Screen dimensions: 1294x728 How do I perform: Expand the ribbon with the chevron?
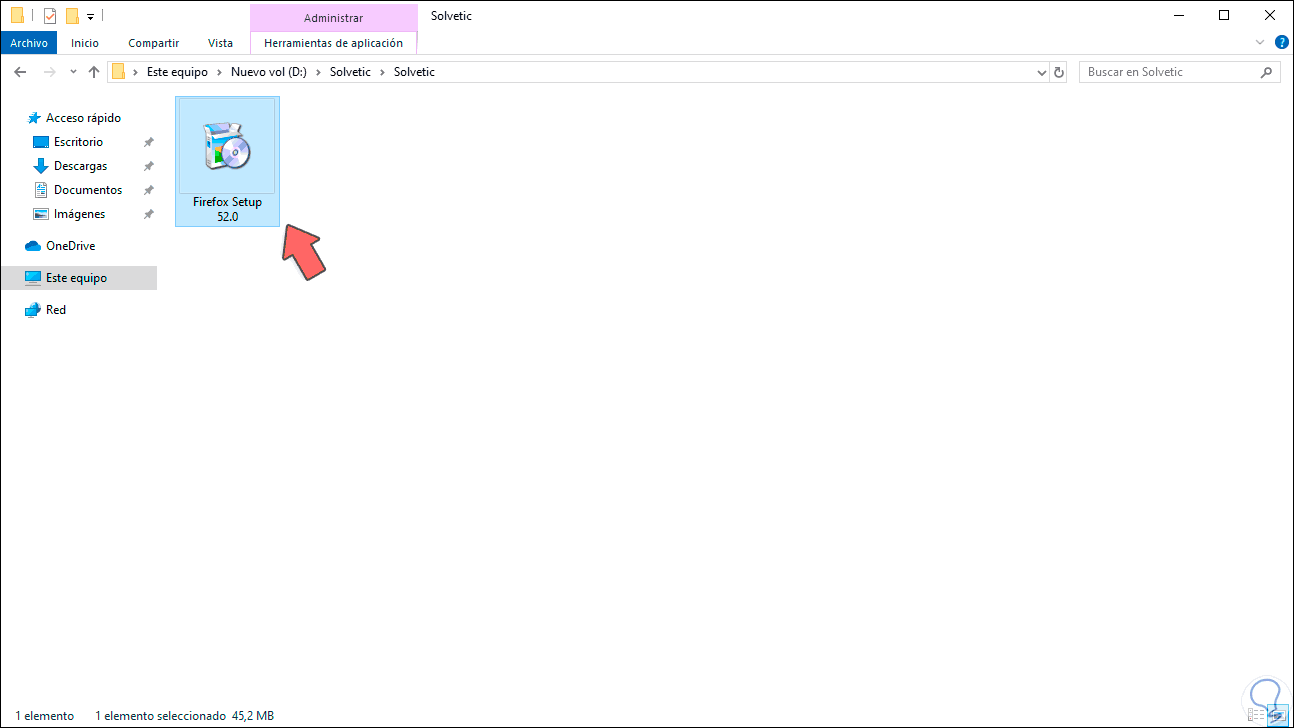pos(1260,43)
